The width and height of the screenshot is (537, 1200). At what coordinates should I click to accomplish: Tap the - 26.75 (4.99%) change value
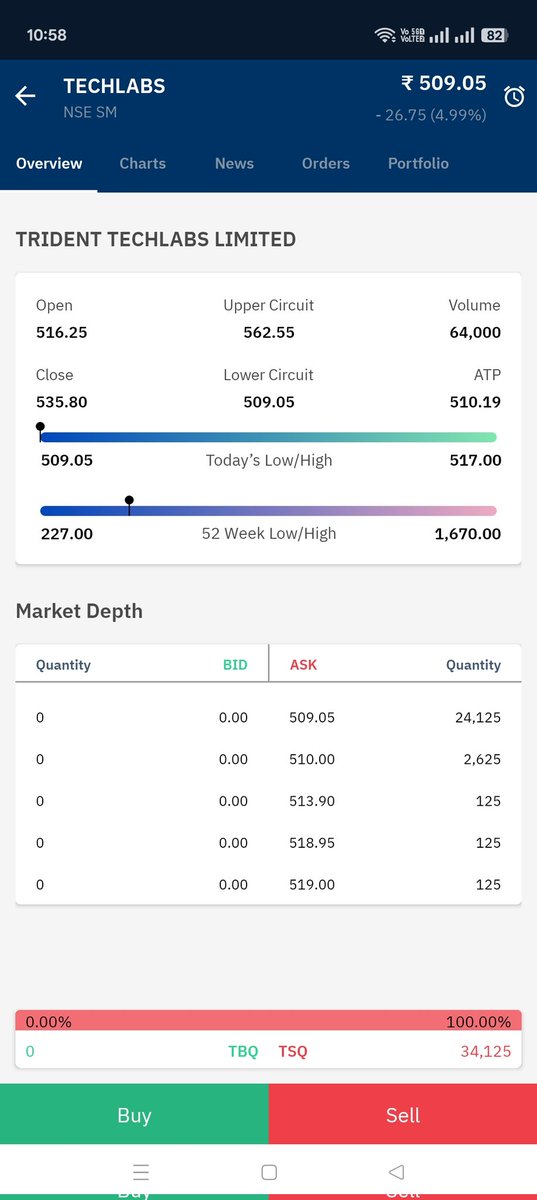click(x=431, y=115)
